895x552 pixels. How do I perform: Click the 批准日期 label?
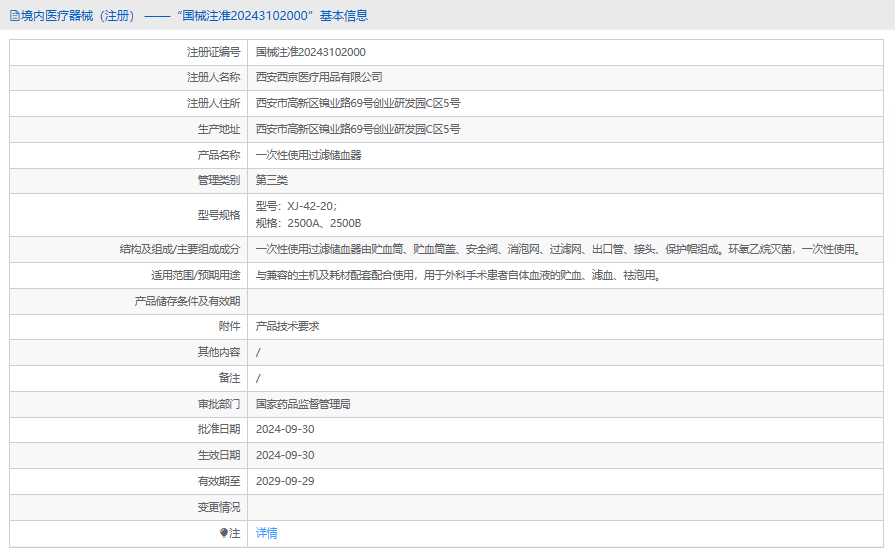(x=219, y=429)
